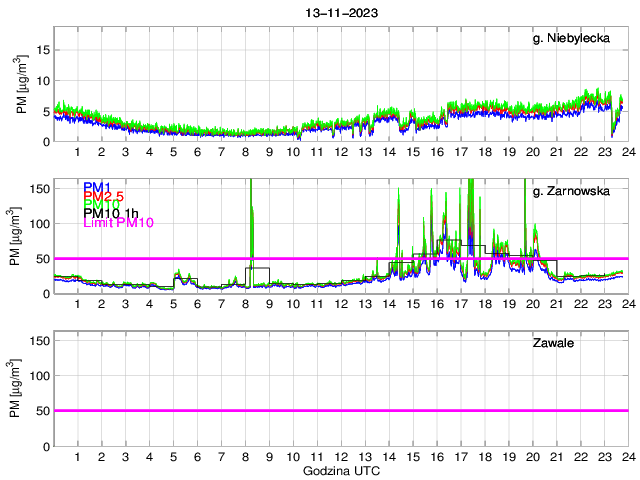Click the hour 12 tick below the Niebylecka chart
This screenshot has width=640, height=480.
point(340,152)
